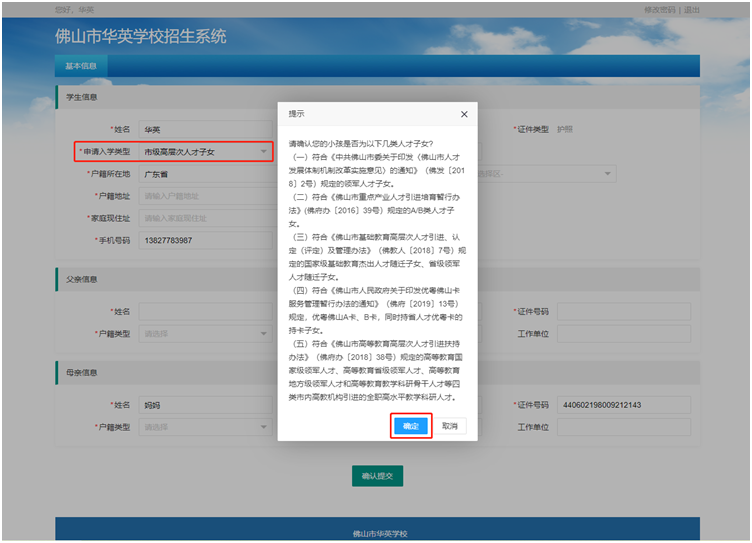The width and height of the screenshot is (752, 543).
Task: Open the mother's 户籍类型 dropdown
Action: (205, 427)
